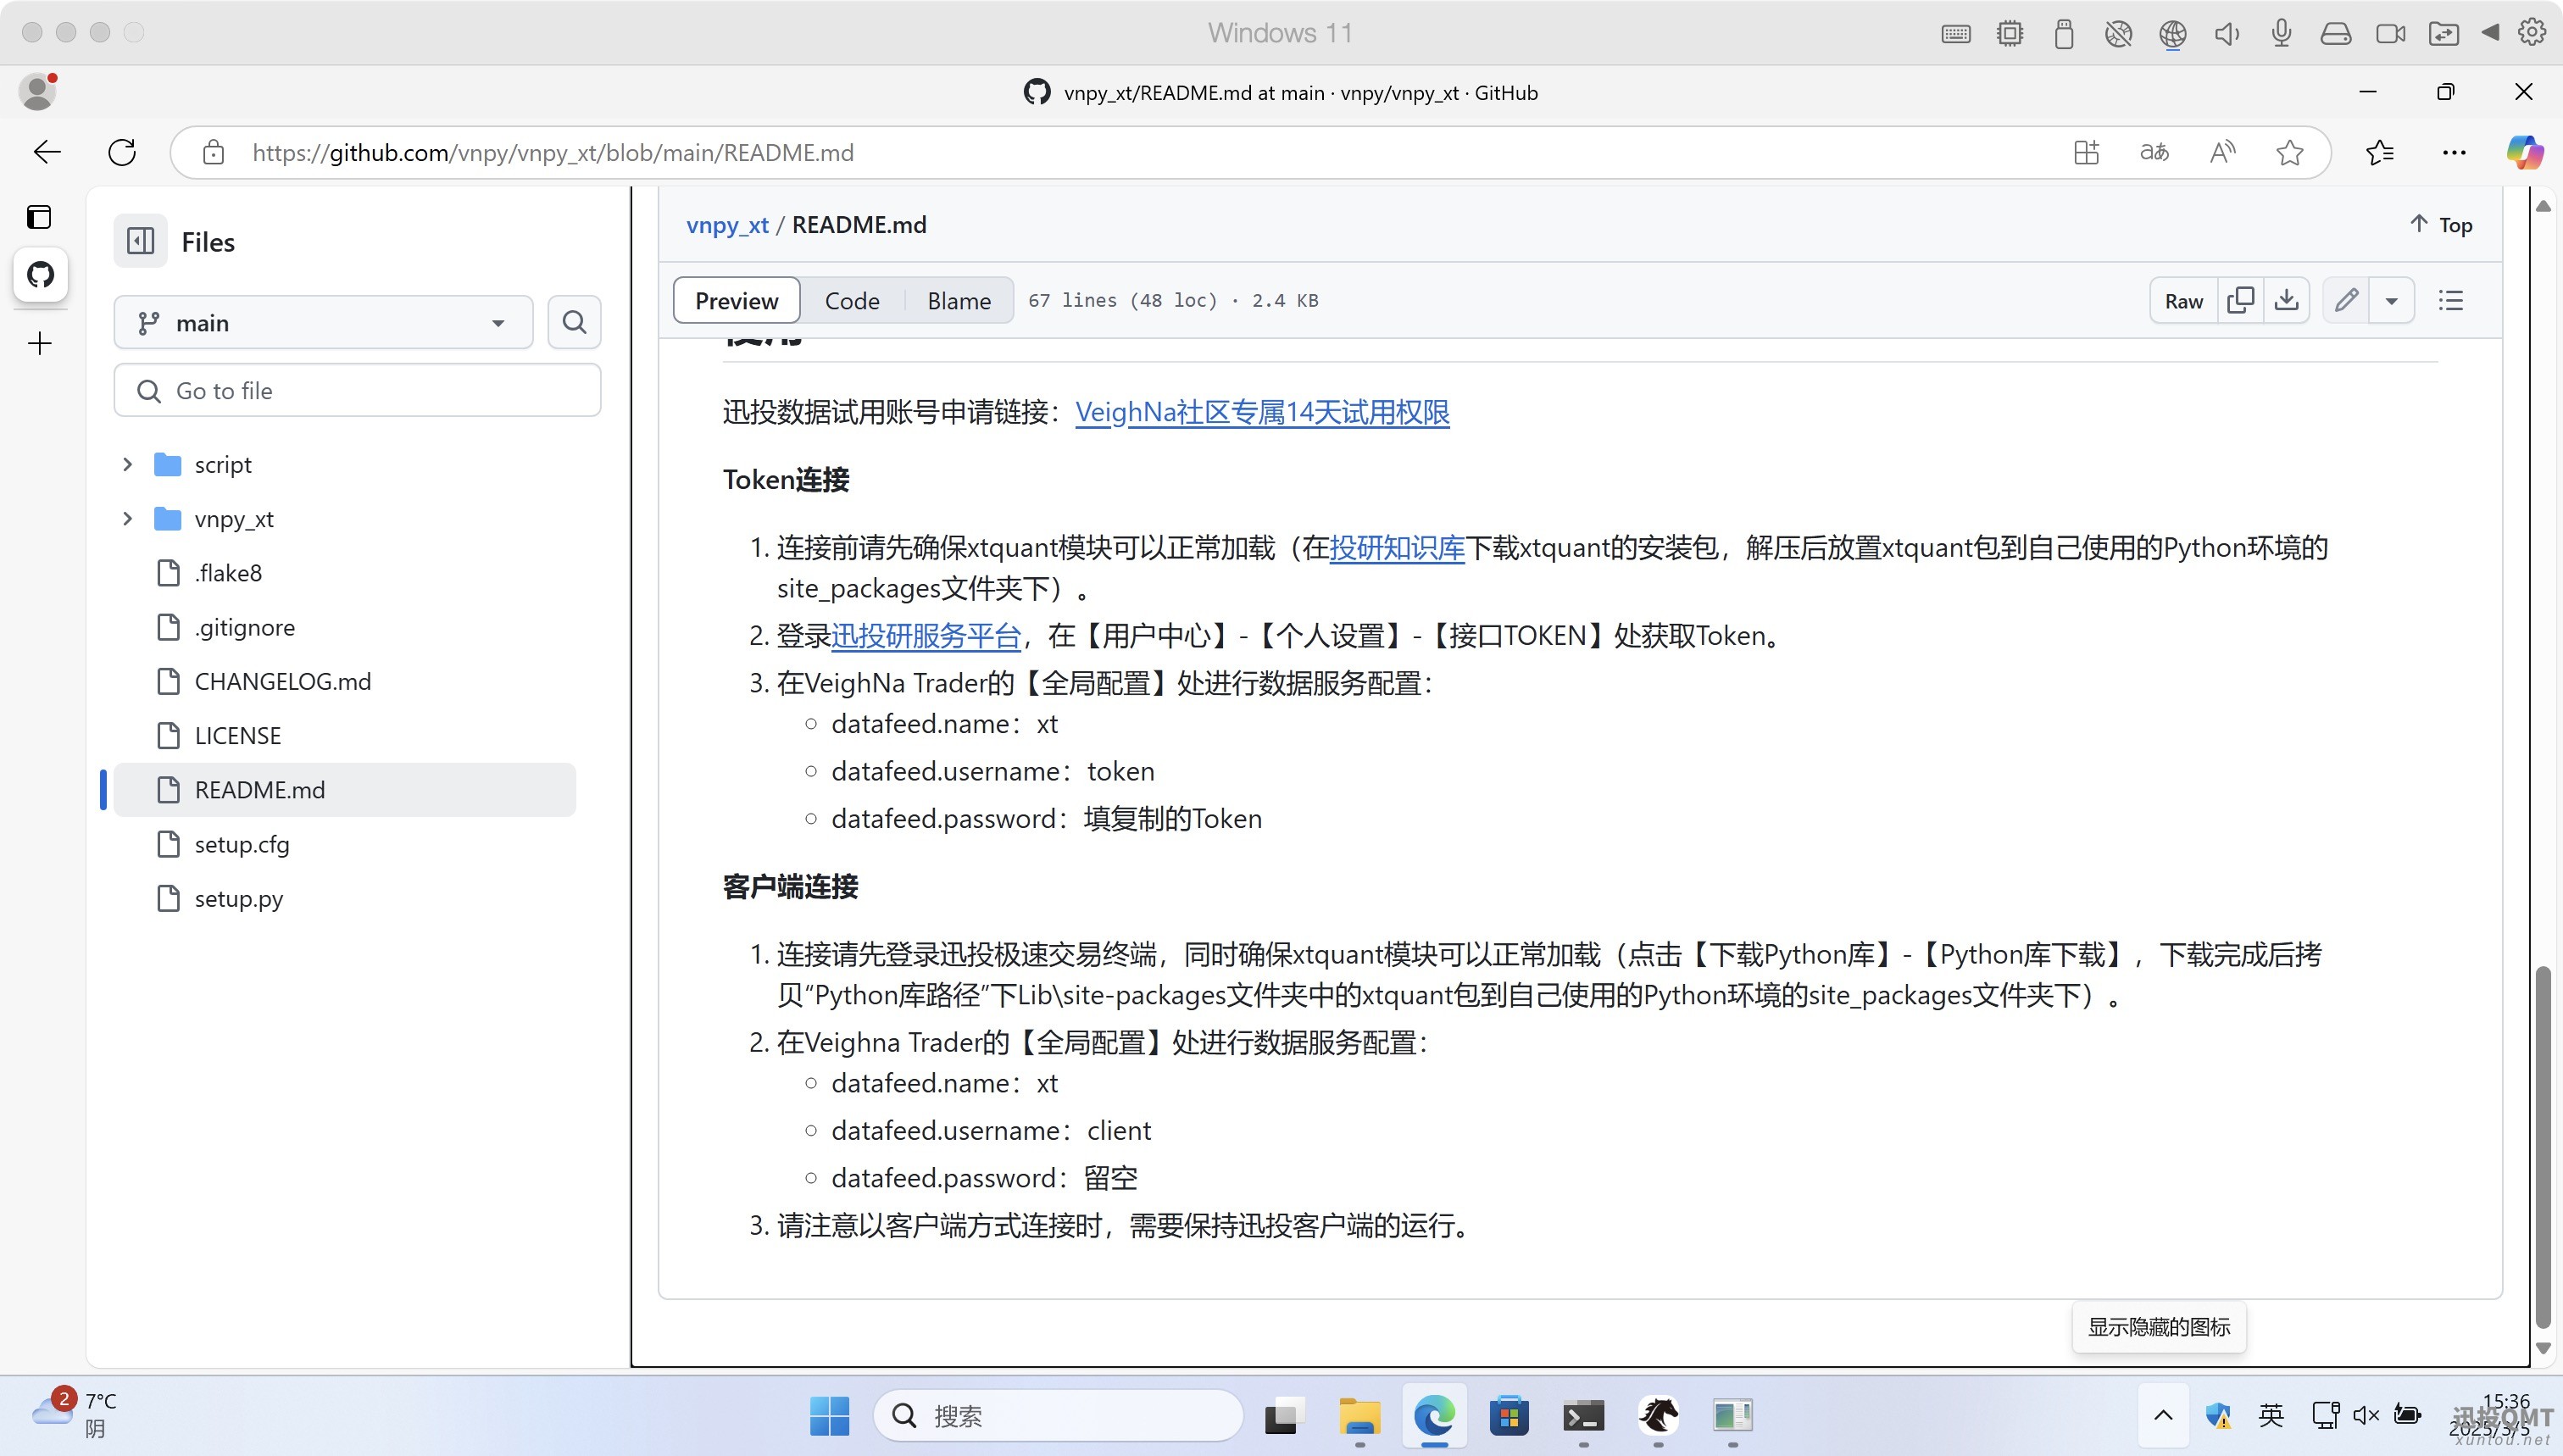Screen dimensions: 2563x1456
Task: Search files with the magnifier button
Action: (x=574, y=322)
